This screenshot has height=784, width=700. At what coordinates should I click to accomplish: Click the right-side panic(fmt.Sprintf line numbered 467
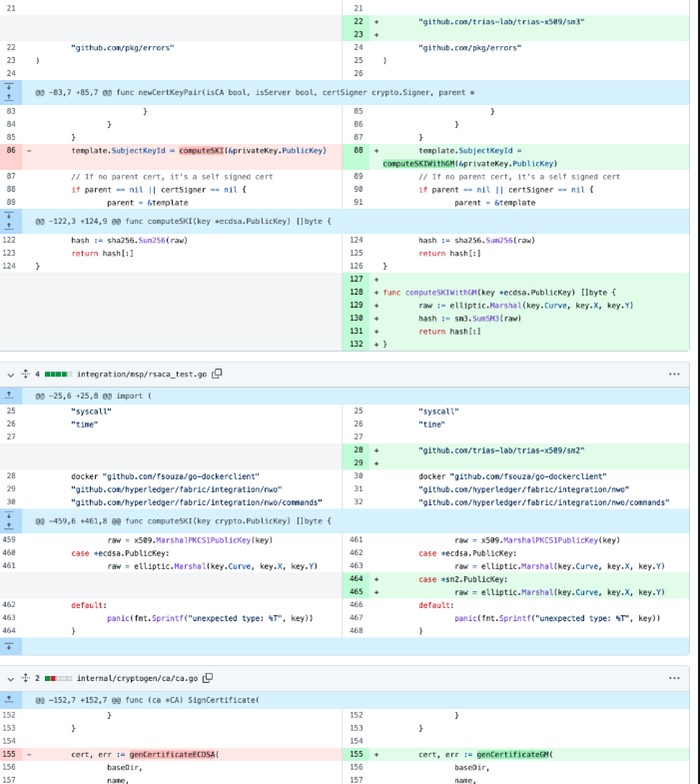tap(557, 618)
